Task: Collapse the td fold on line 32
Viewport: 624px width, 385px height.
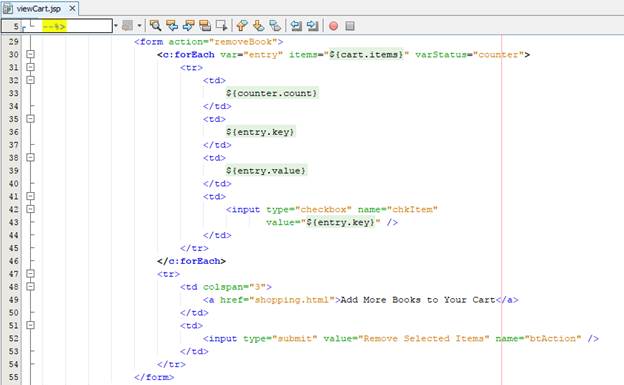Action: coord(30,80)
